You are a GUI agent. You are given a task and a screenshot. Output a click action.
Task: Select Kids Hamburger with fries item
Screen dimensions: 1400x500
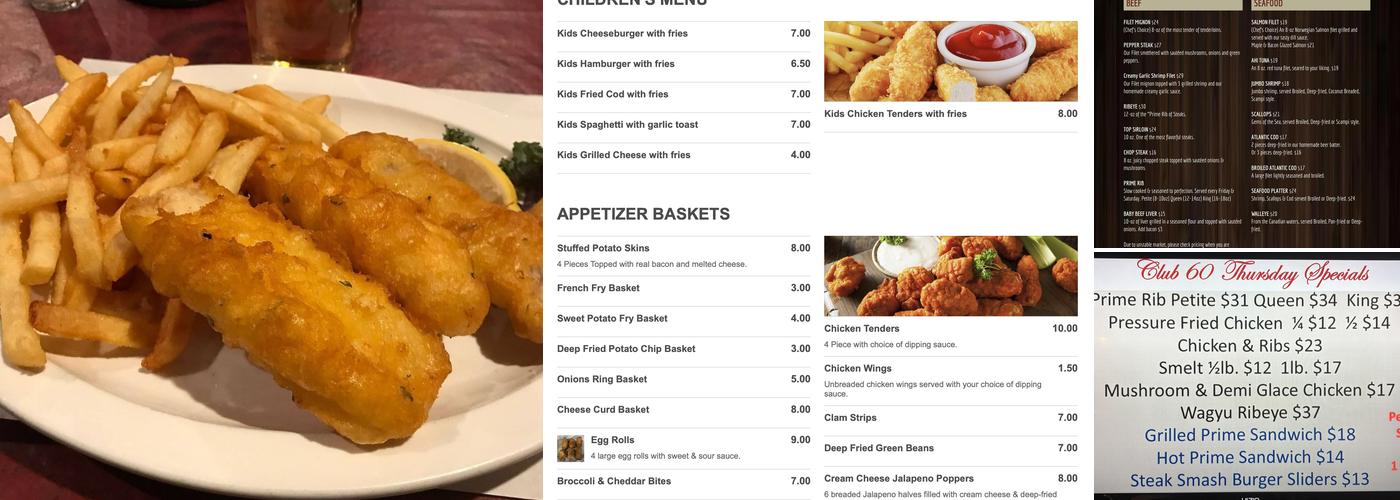[x=684, y=64]
